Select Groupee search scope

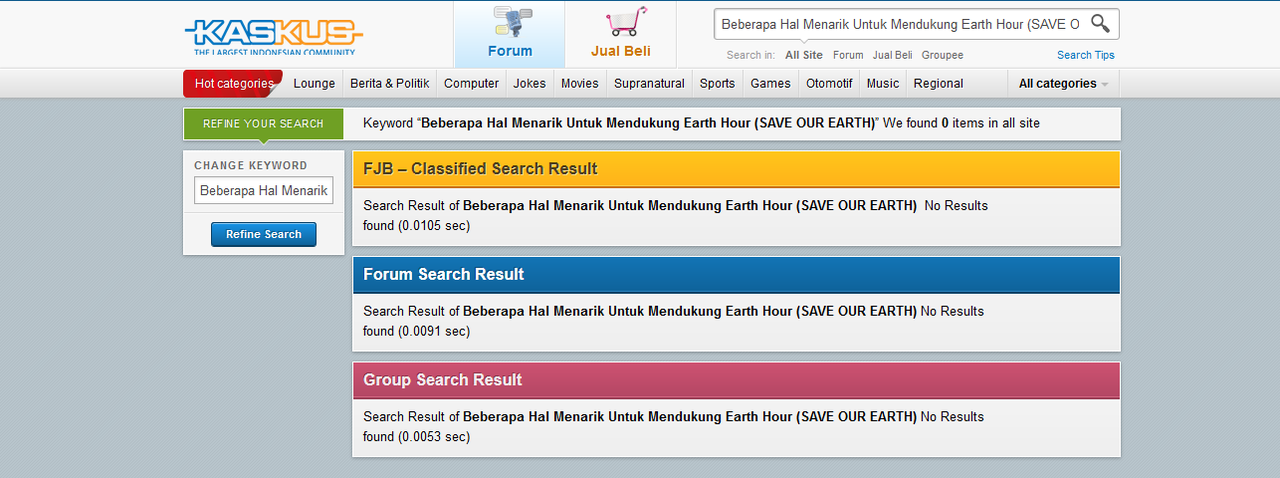[x=942, y=55]
